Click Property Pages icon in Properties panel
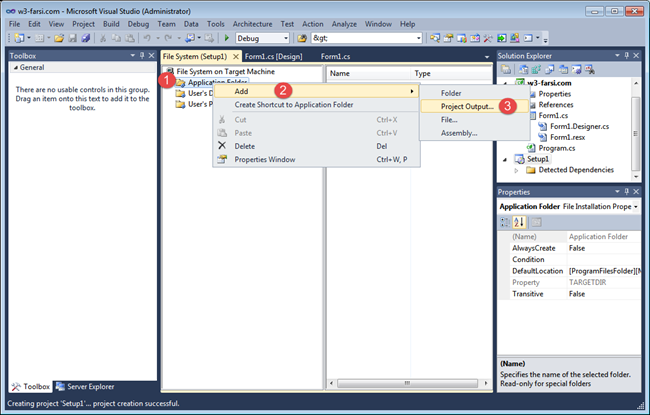Viewport: 650px width, 415px height. [x=536, y=223]
